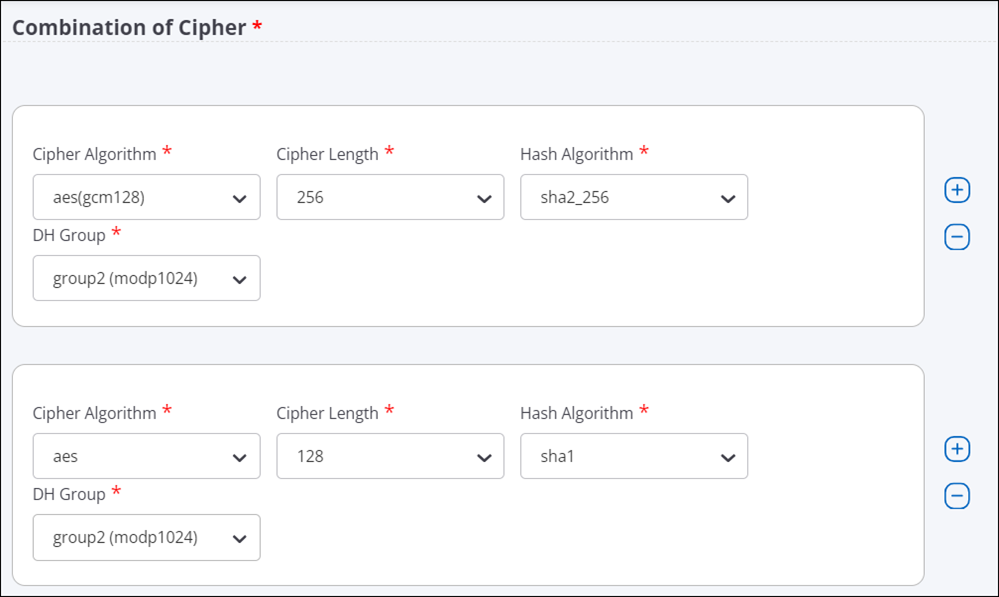Click the Hash Algorithm label above sha1
Image resolution: width=999 pixels, height=597 pixels.
pos(576,413)
